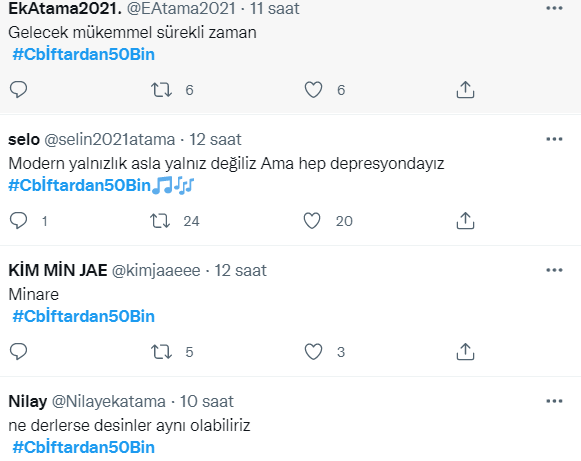Open more options for KİM MİN JAE tweet
This screenshot has height=461, width=581.
(x=554, y=270)
